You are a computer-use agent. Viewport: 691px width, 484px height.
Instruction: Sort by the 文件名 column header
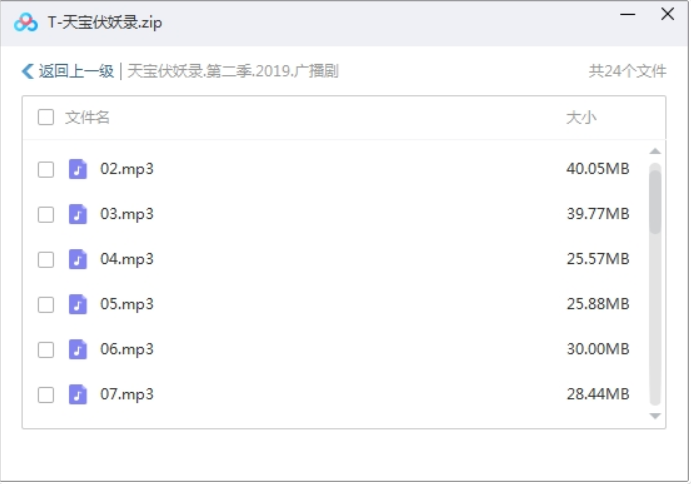(x=87, y=118)
